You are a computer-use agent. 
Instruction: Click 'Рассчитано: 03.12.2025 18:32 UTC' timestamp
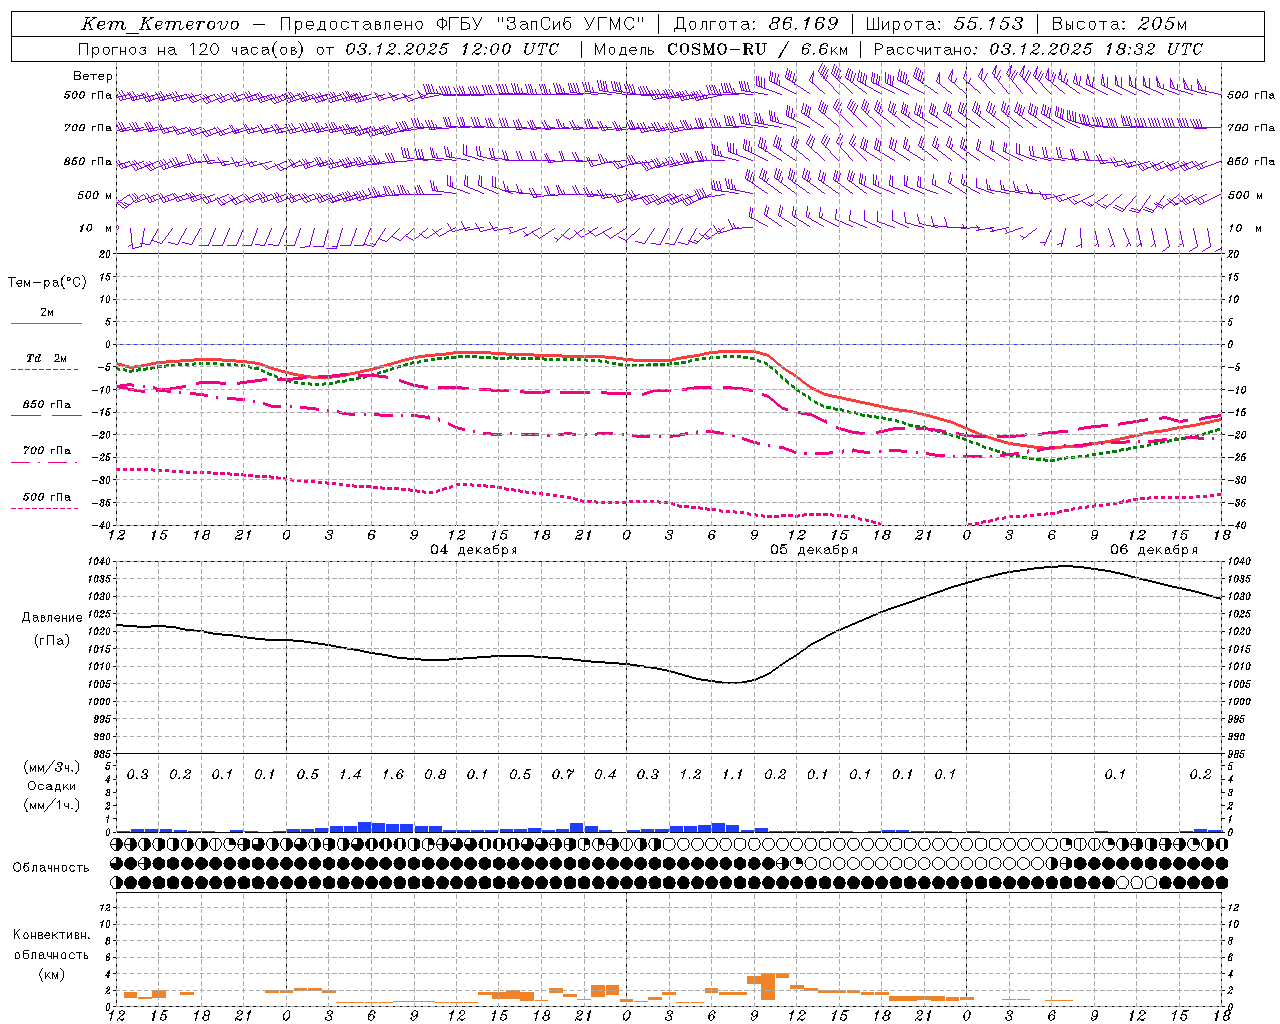[1039, 49]
